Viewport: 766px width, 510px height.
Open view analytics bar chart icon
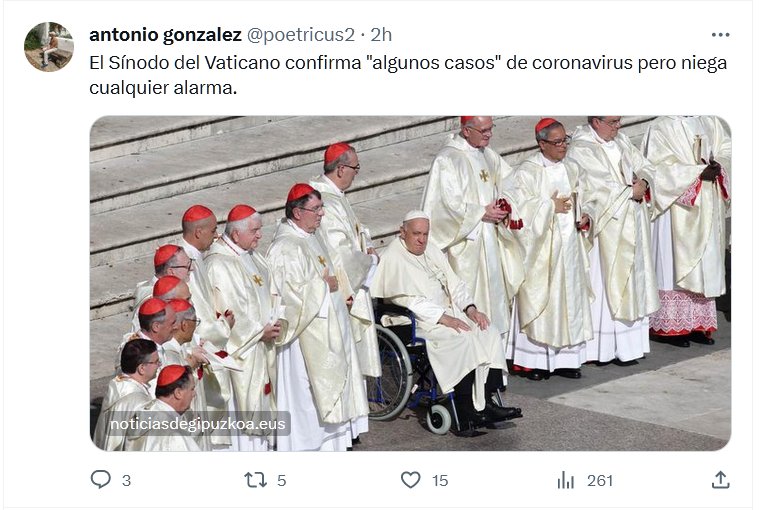(565, 480)
